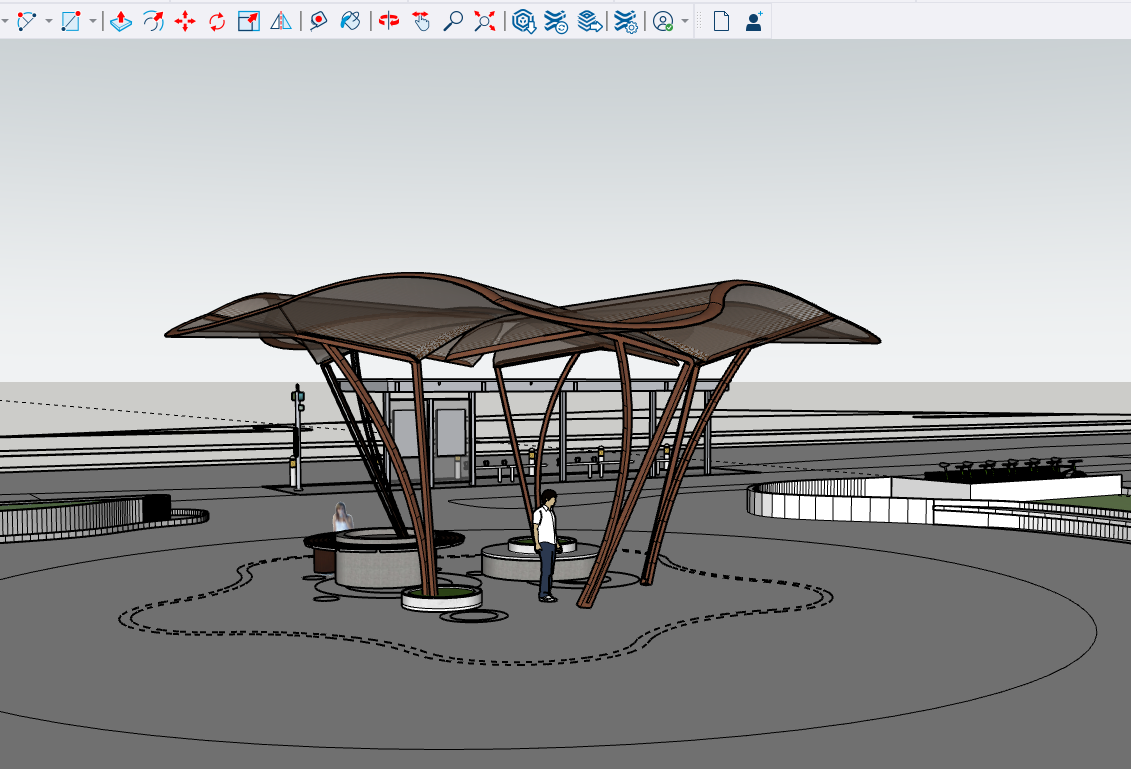Select the Flip mirror tool

281,21
